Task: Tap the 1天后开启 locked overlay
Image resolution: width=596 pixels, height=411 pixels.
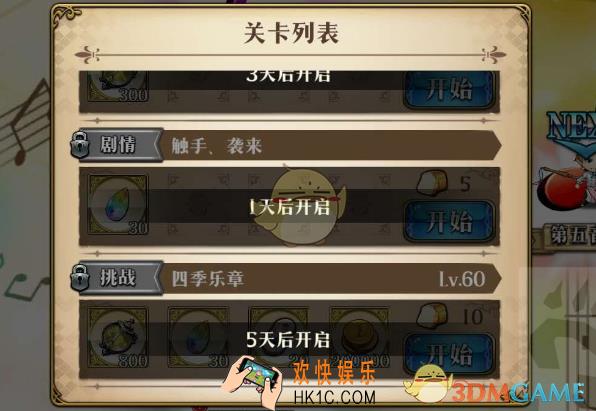Action: 289,208
